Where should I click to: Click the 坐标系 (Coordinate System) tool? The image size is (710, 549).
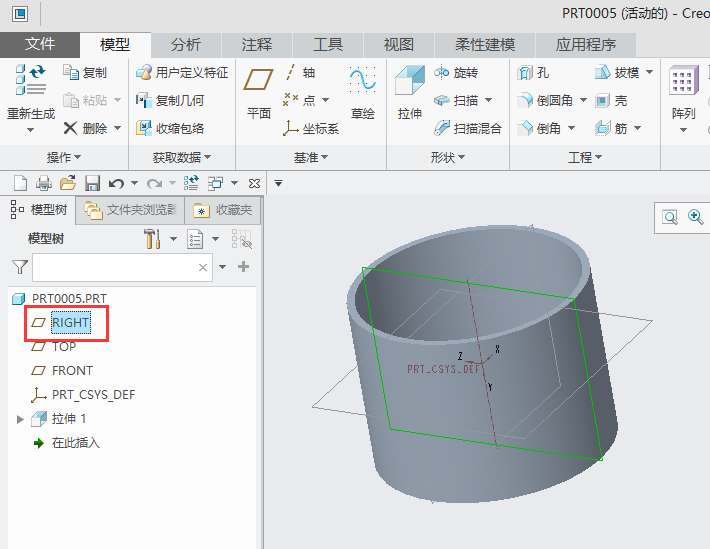311,128
